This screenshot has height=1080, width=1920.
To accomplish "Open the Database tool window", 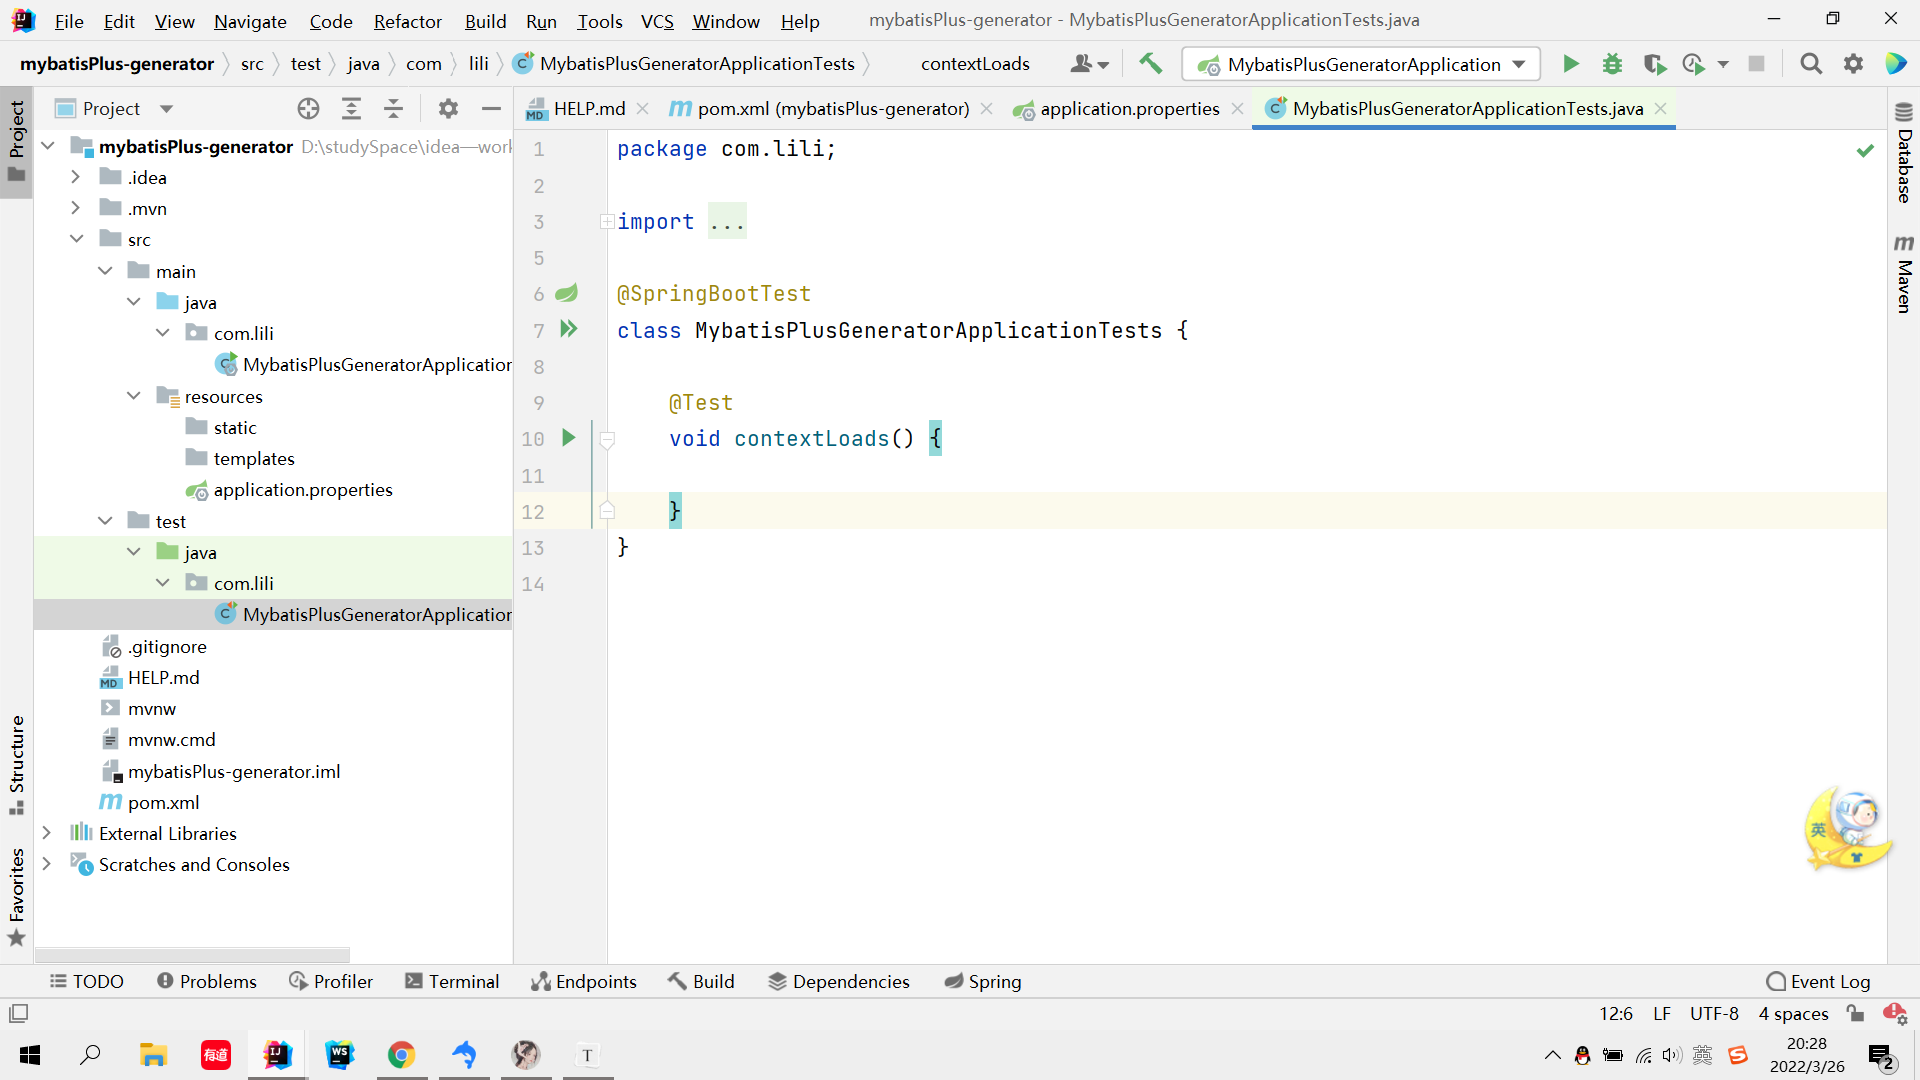I will 1904,153.
